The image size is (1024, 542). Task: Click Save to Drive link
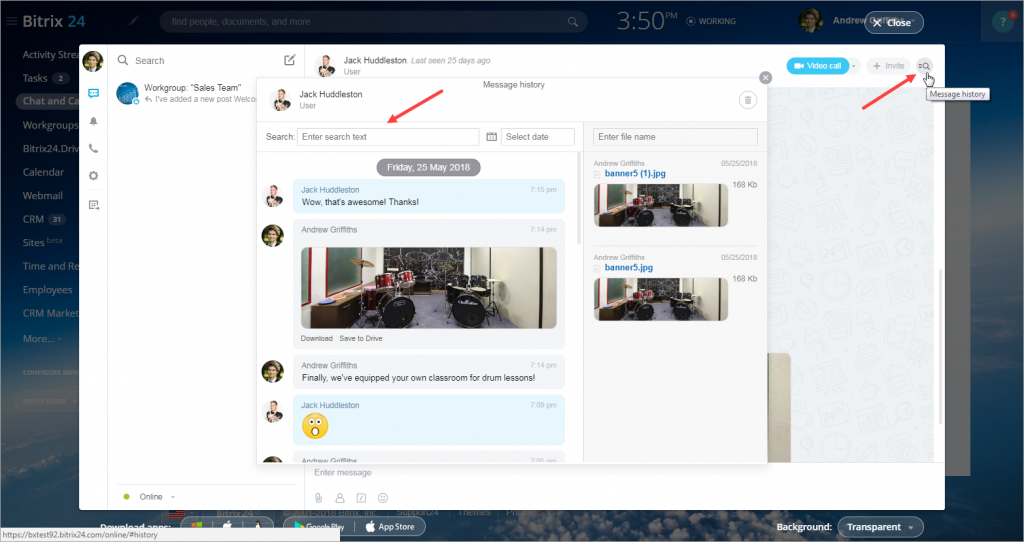(360, 338)
